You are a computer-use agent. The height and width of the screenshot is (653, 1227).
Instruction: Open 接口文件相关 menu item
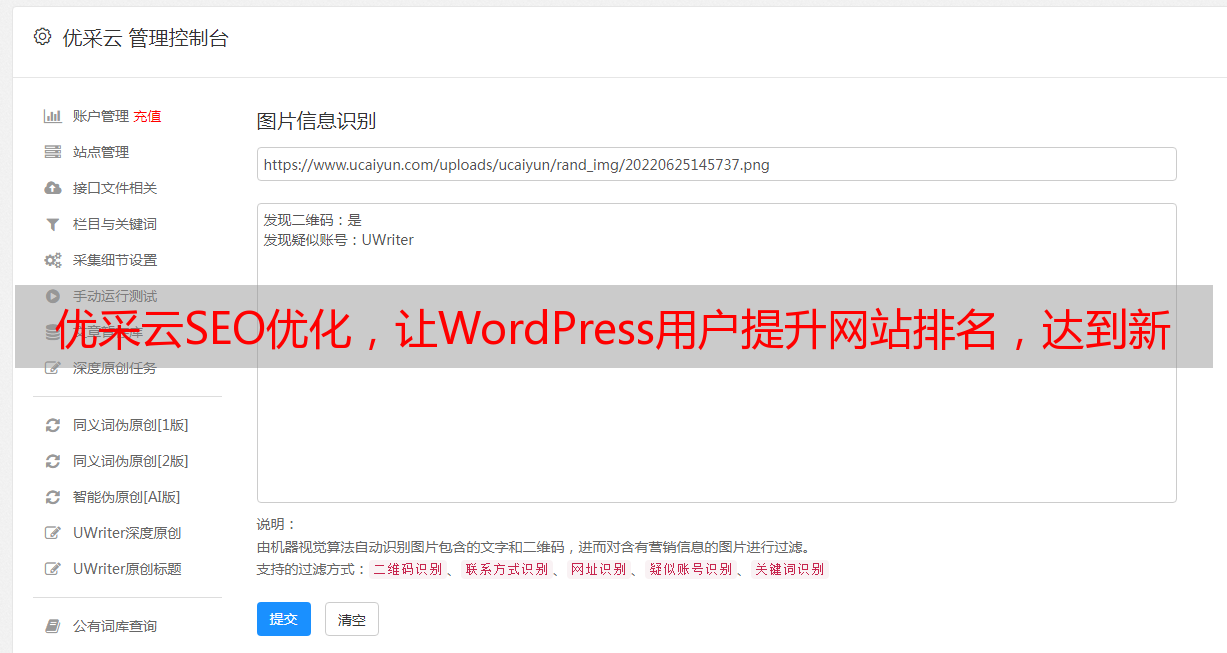click(115, 188)
